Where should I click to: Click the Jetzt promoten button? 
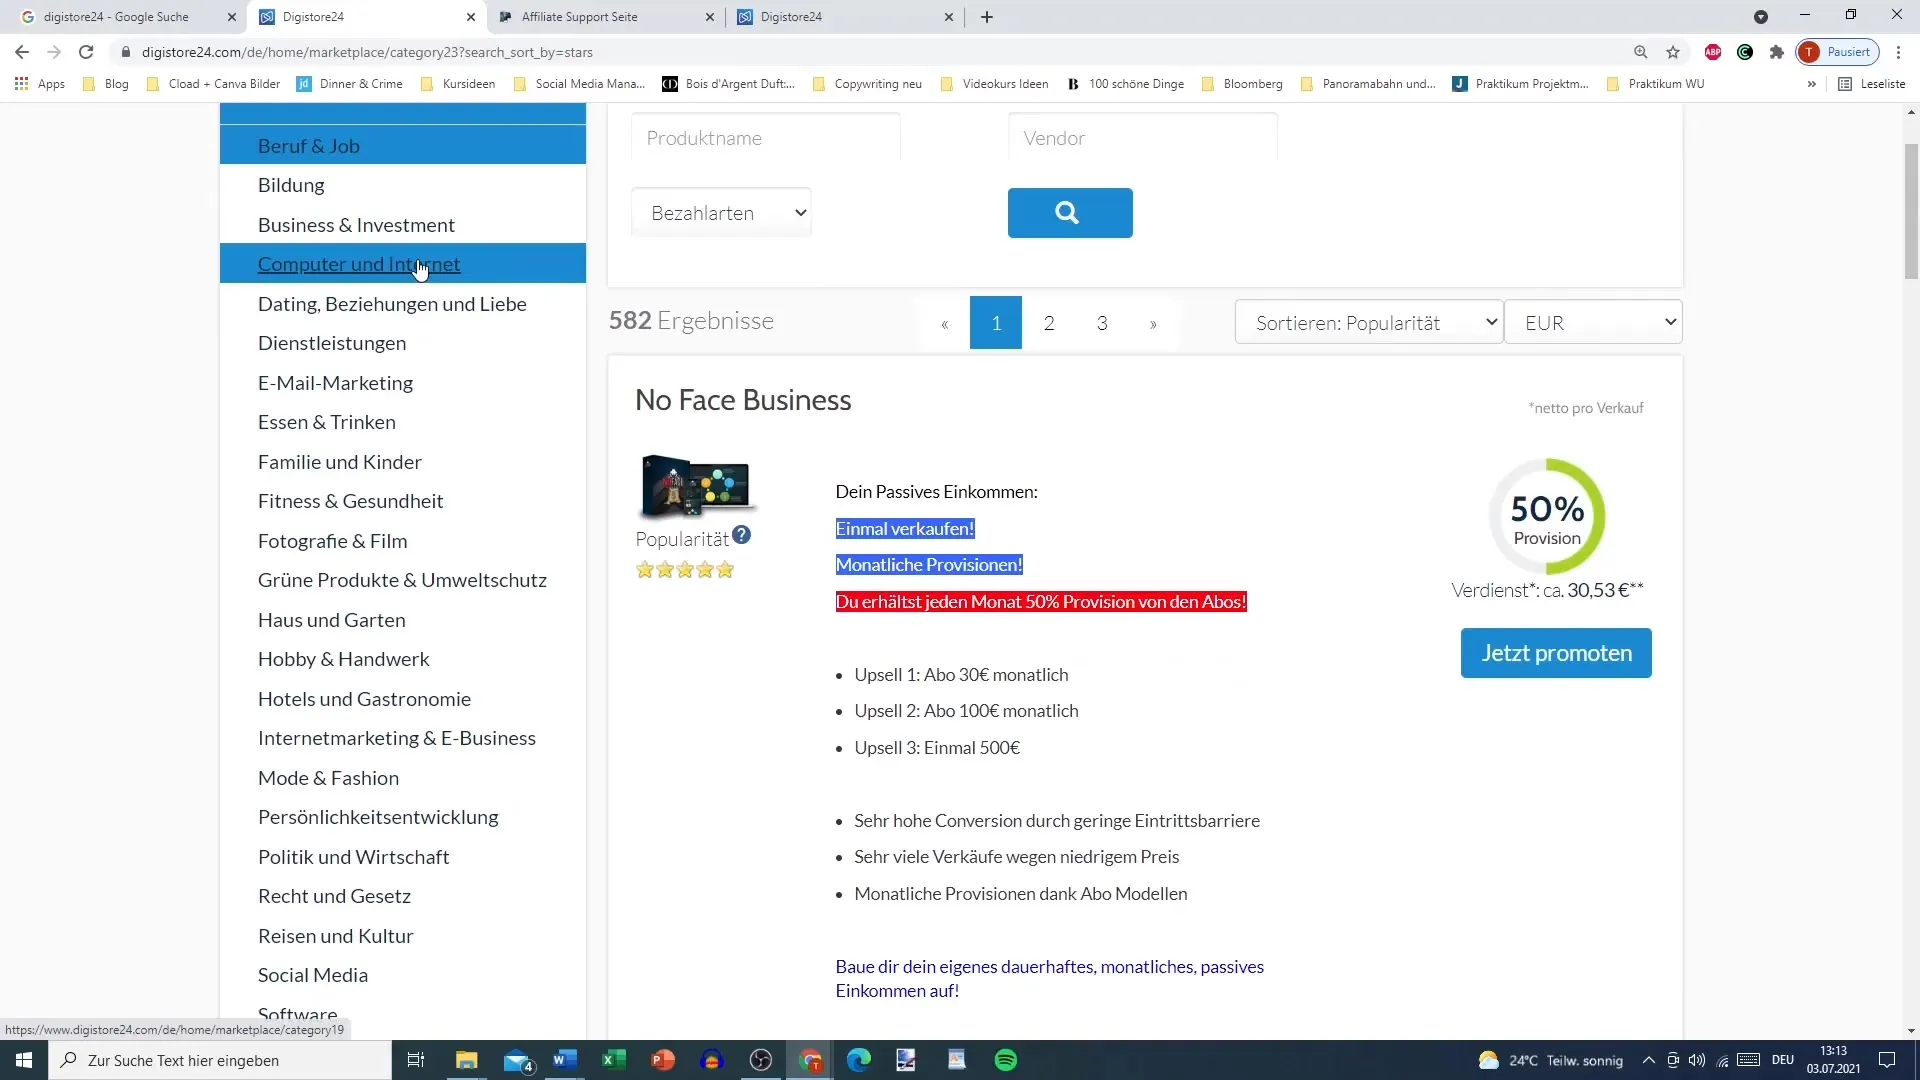point(1556,653)
